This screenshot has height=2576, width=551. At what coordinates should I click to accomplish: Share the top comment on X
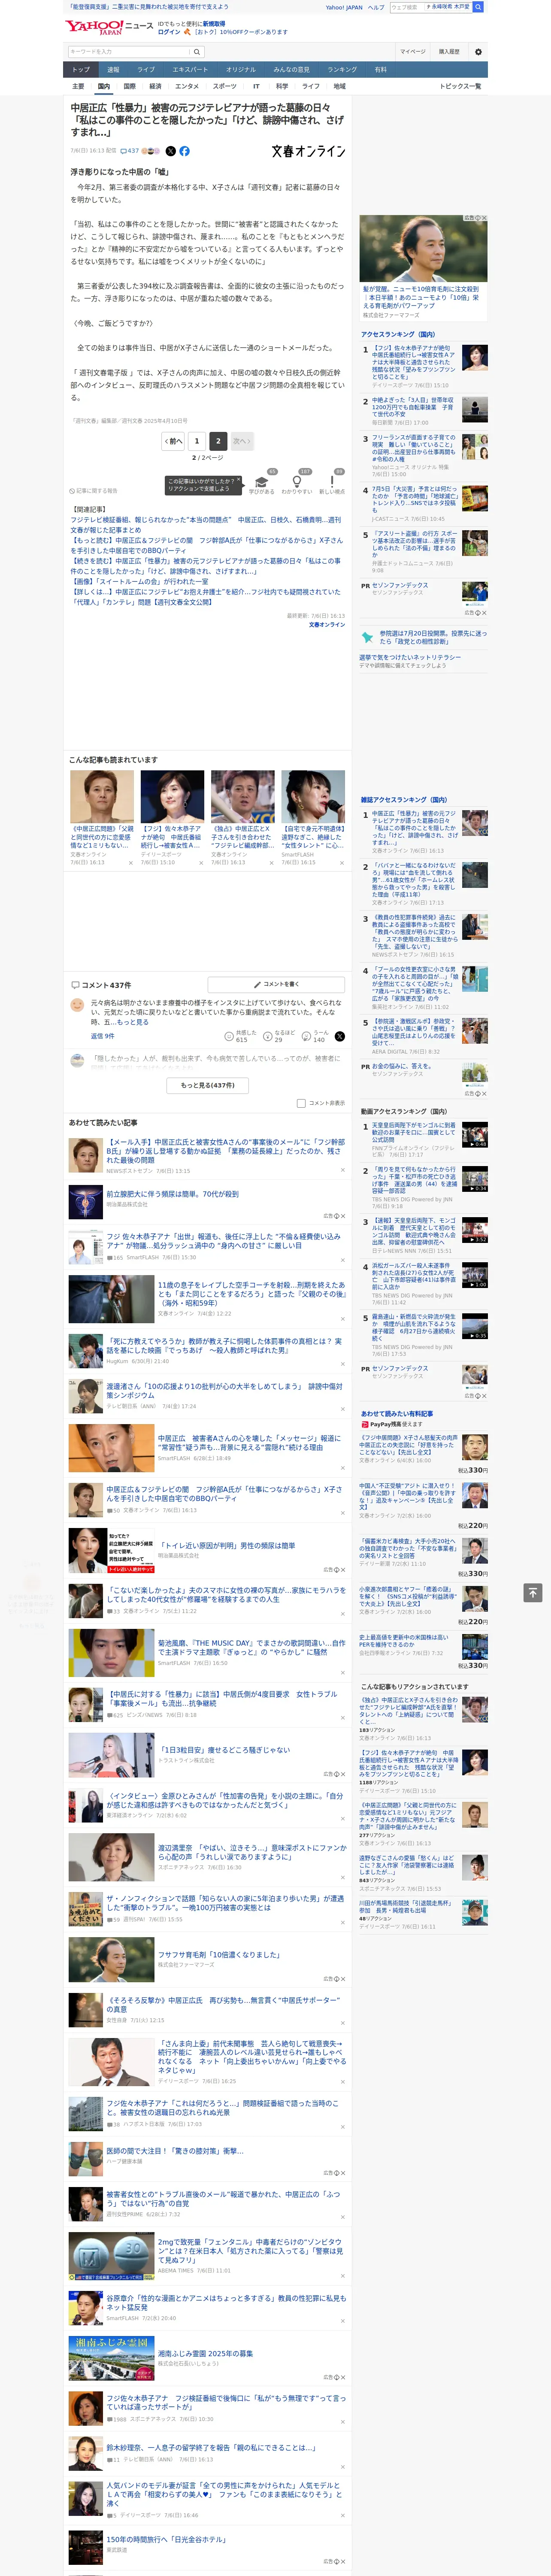tap(339, 1037)
